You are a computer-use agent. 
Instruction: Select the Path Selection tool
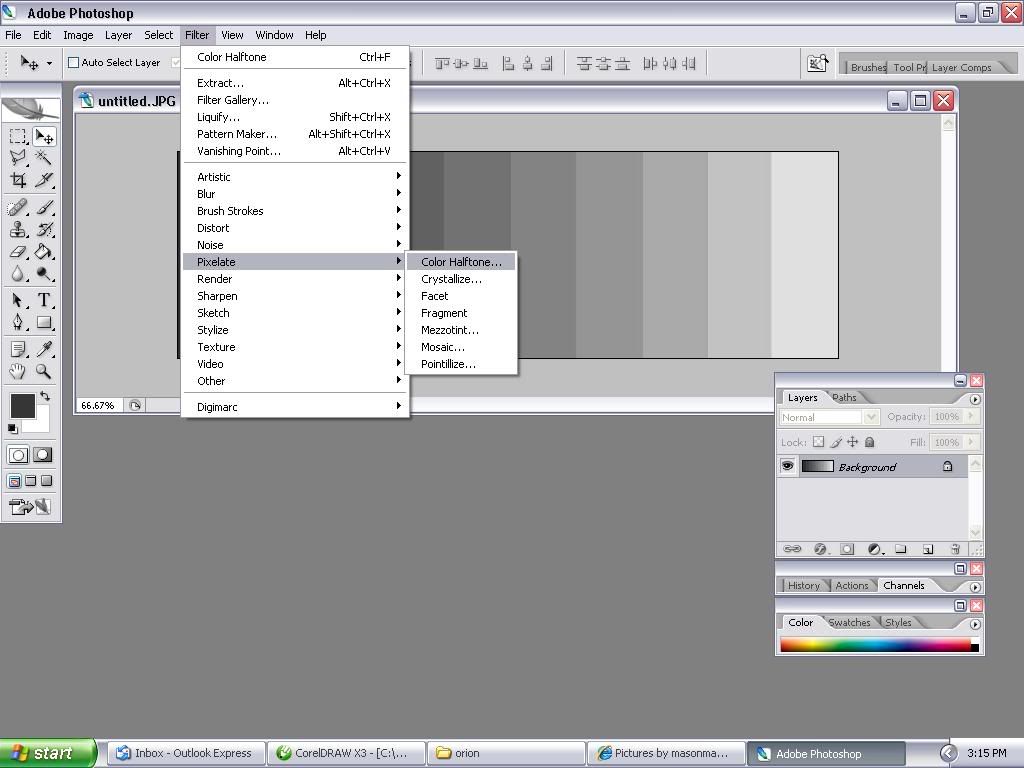[18, 300]
